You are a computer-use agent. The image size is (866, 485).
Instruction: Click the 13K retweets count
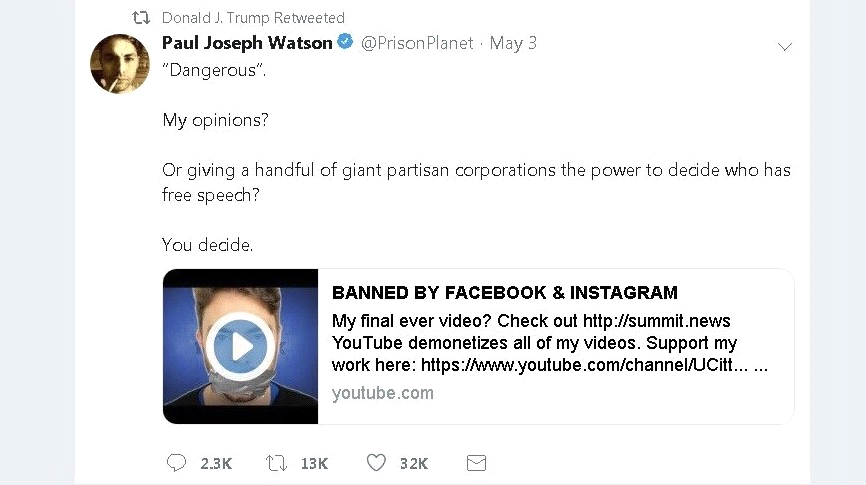tap(314, 463)
